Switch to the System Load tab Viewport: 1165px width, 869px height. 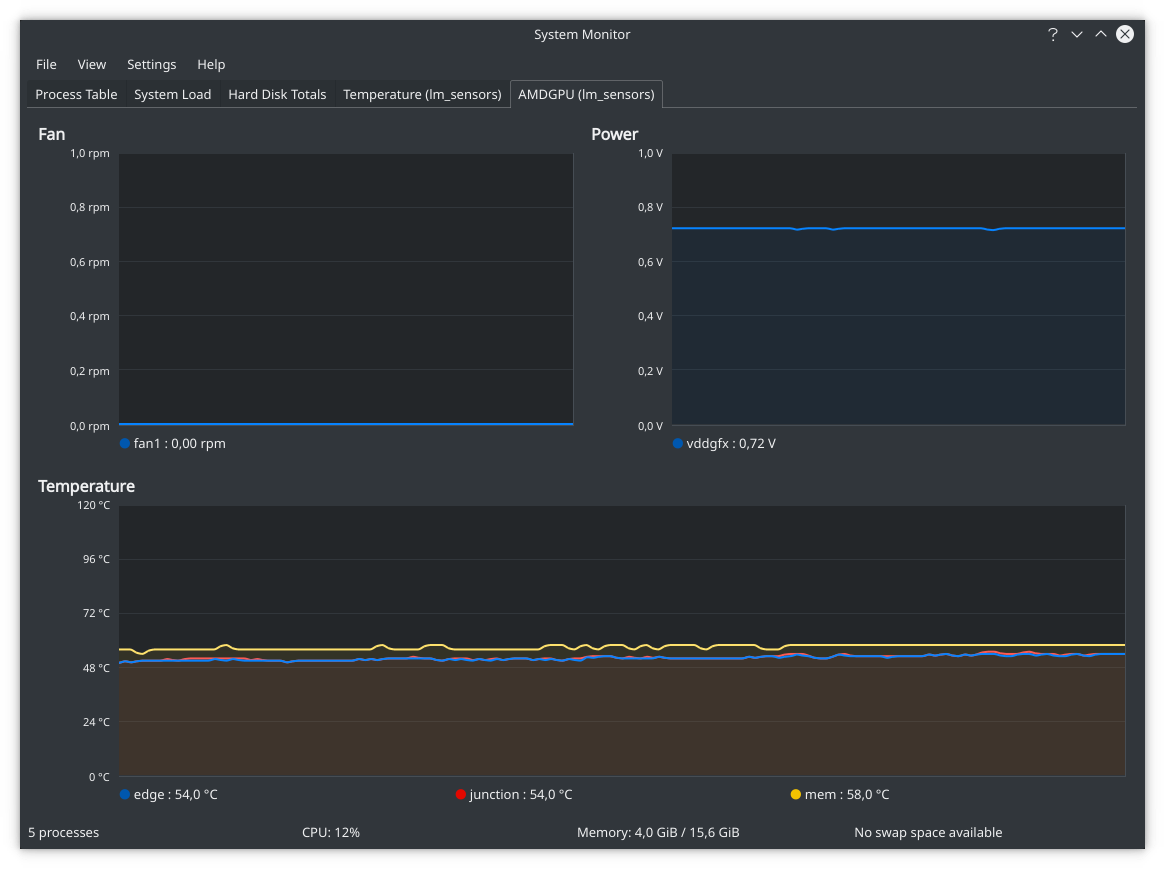[x=172, y=94]
